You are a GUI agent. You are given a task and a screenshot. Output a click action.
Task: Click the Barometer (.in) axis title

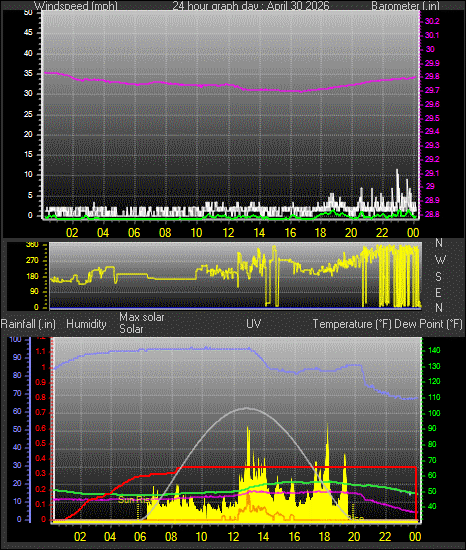pyautogui.click(x=405, y=6)
